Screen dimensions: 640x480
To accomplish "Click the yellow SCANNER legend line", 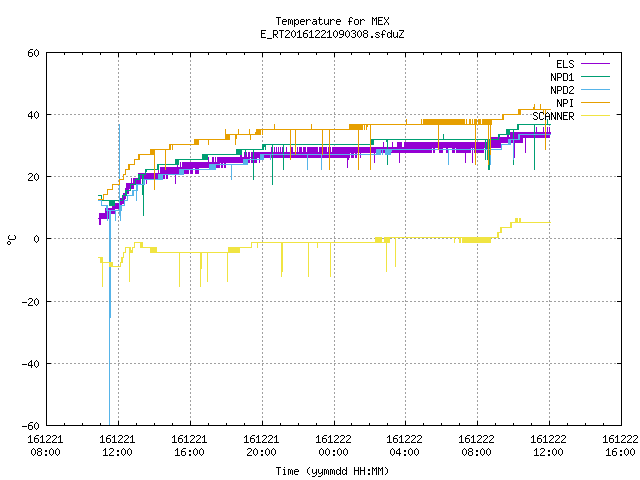I will pyautogui.click(x=595, y=116).
